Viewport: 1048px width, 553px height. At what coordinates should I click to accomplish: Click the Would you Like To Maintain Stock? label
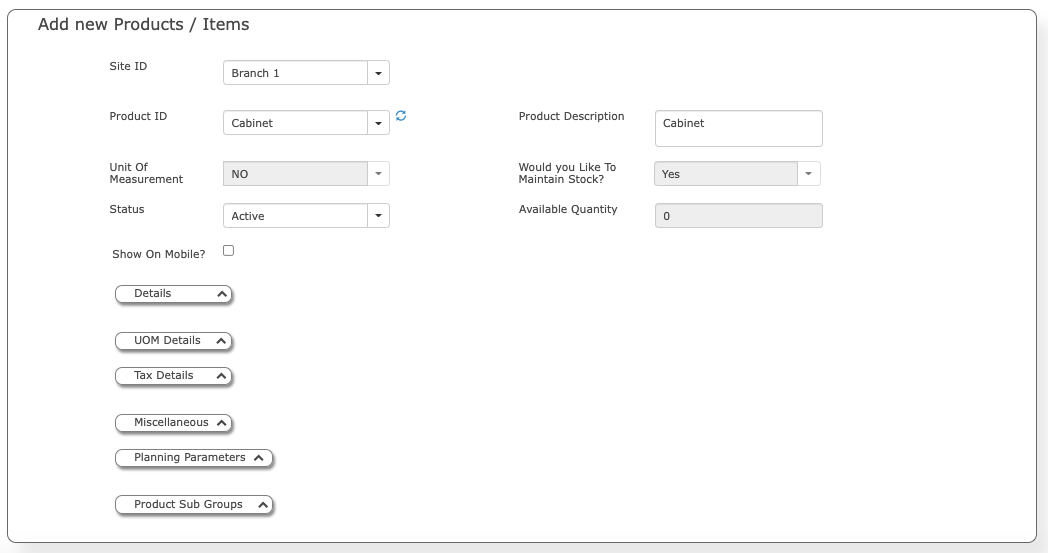coord(567,173)
